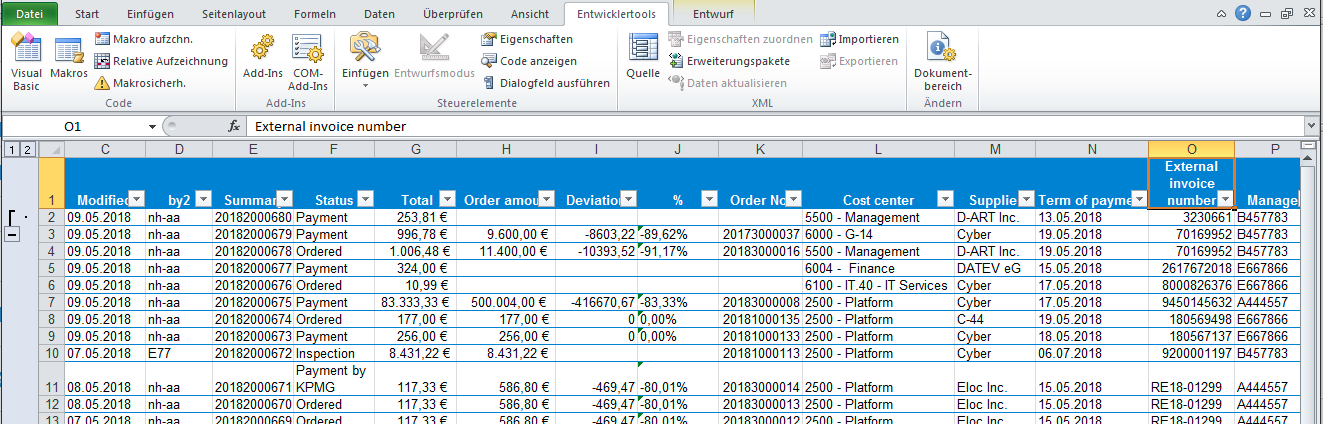
Task: Open the Dokumentbereich panel
Action: click(x=942, y=62)
